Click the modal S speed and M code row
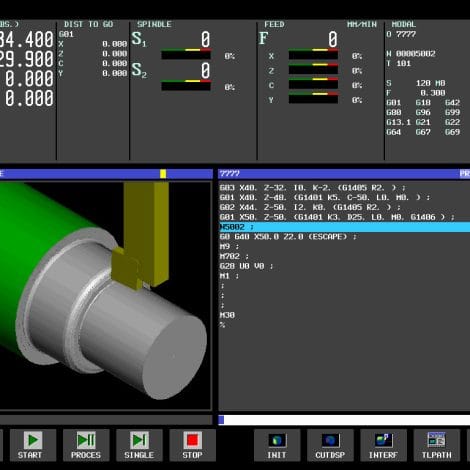Viewport: 470px width, 470px height. point(416,83)
